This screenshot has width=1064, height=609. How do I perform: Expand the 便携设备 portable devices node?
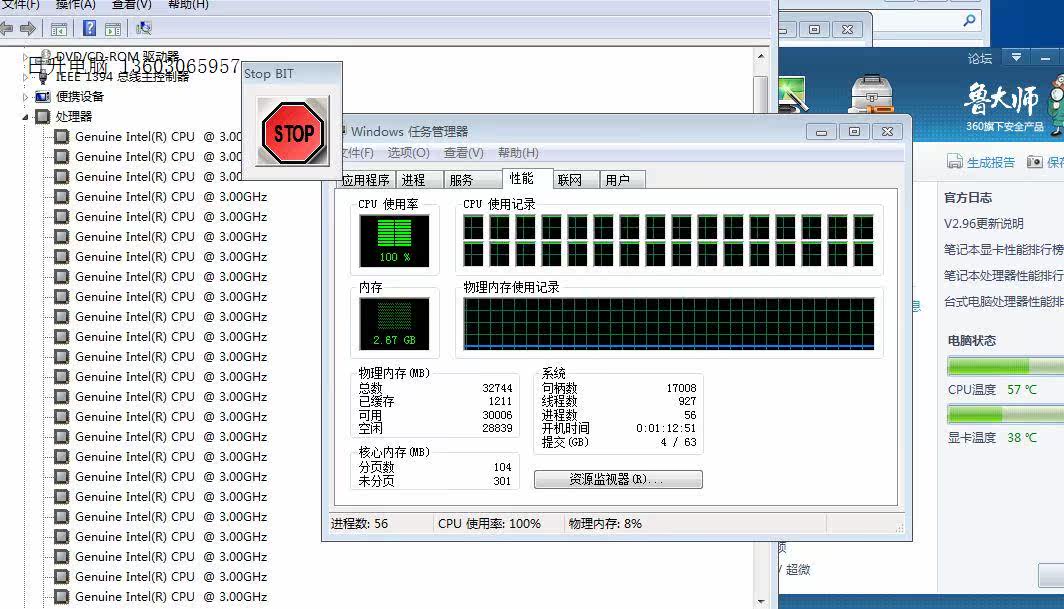pyautogui.click(x=26, y=97)
